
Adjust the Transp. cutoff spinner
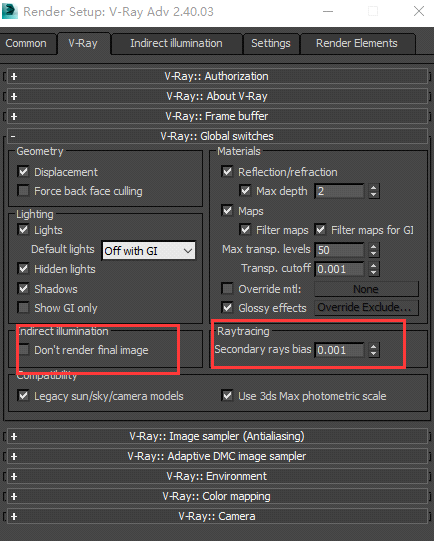[x=374, y=269]
